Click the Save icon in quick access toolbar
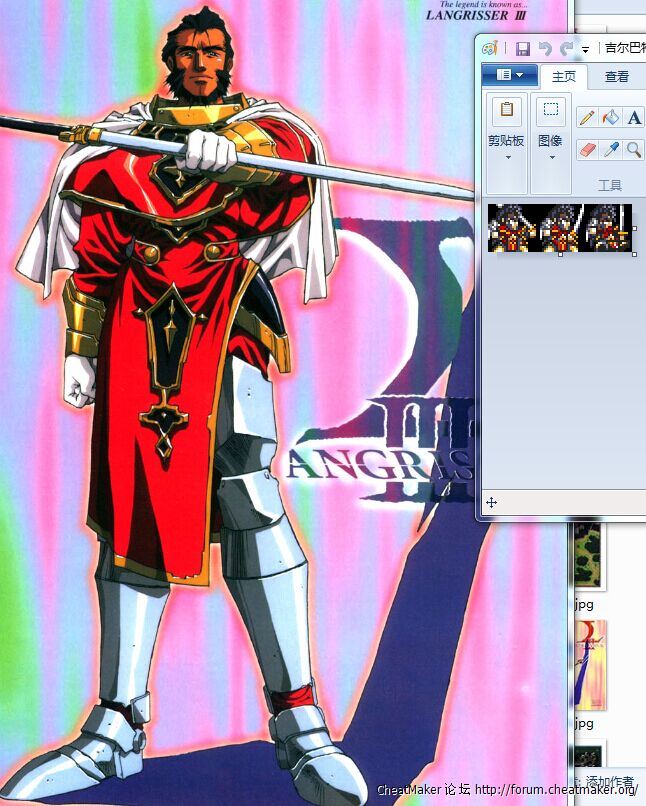The image size is (646, 806). [522, 48]
